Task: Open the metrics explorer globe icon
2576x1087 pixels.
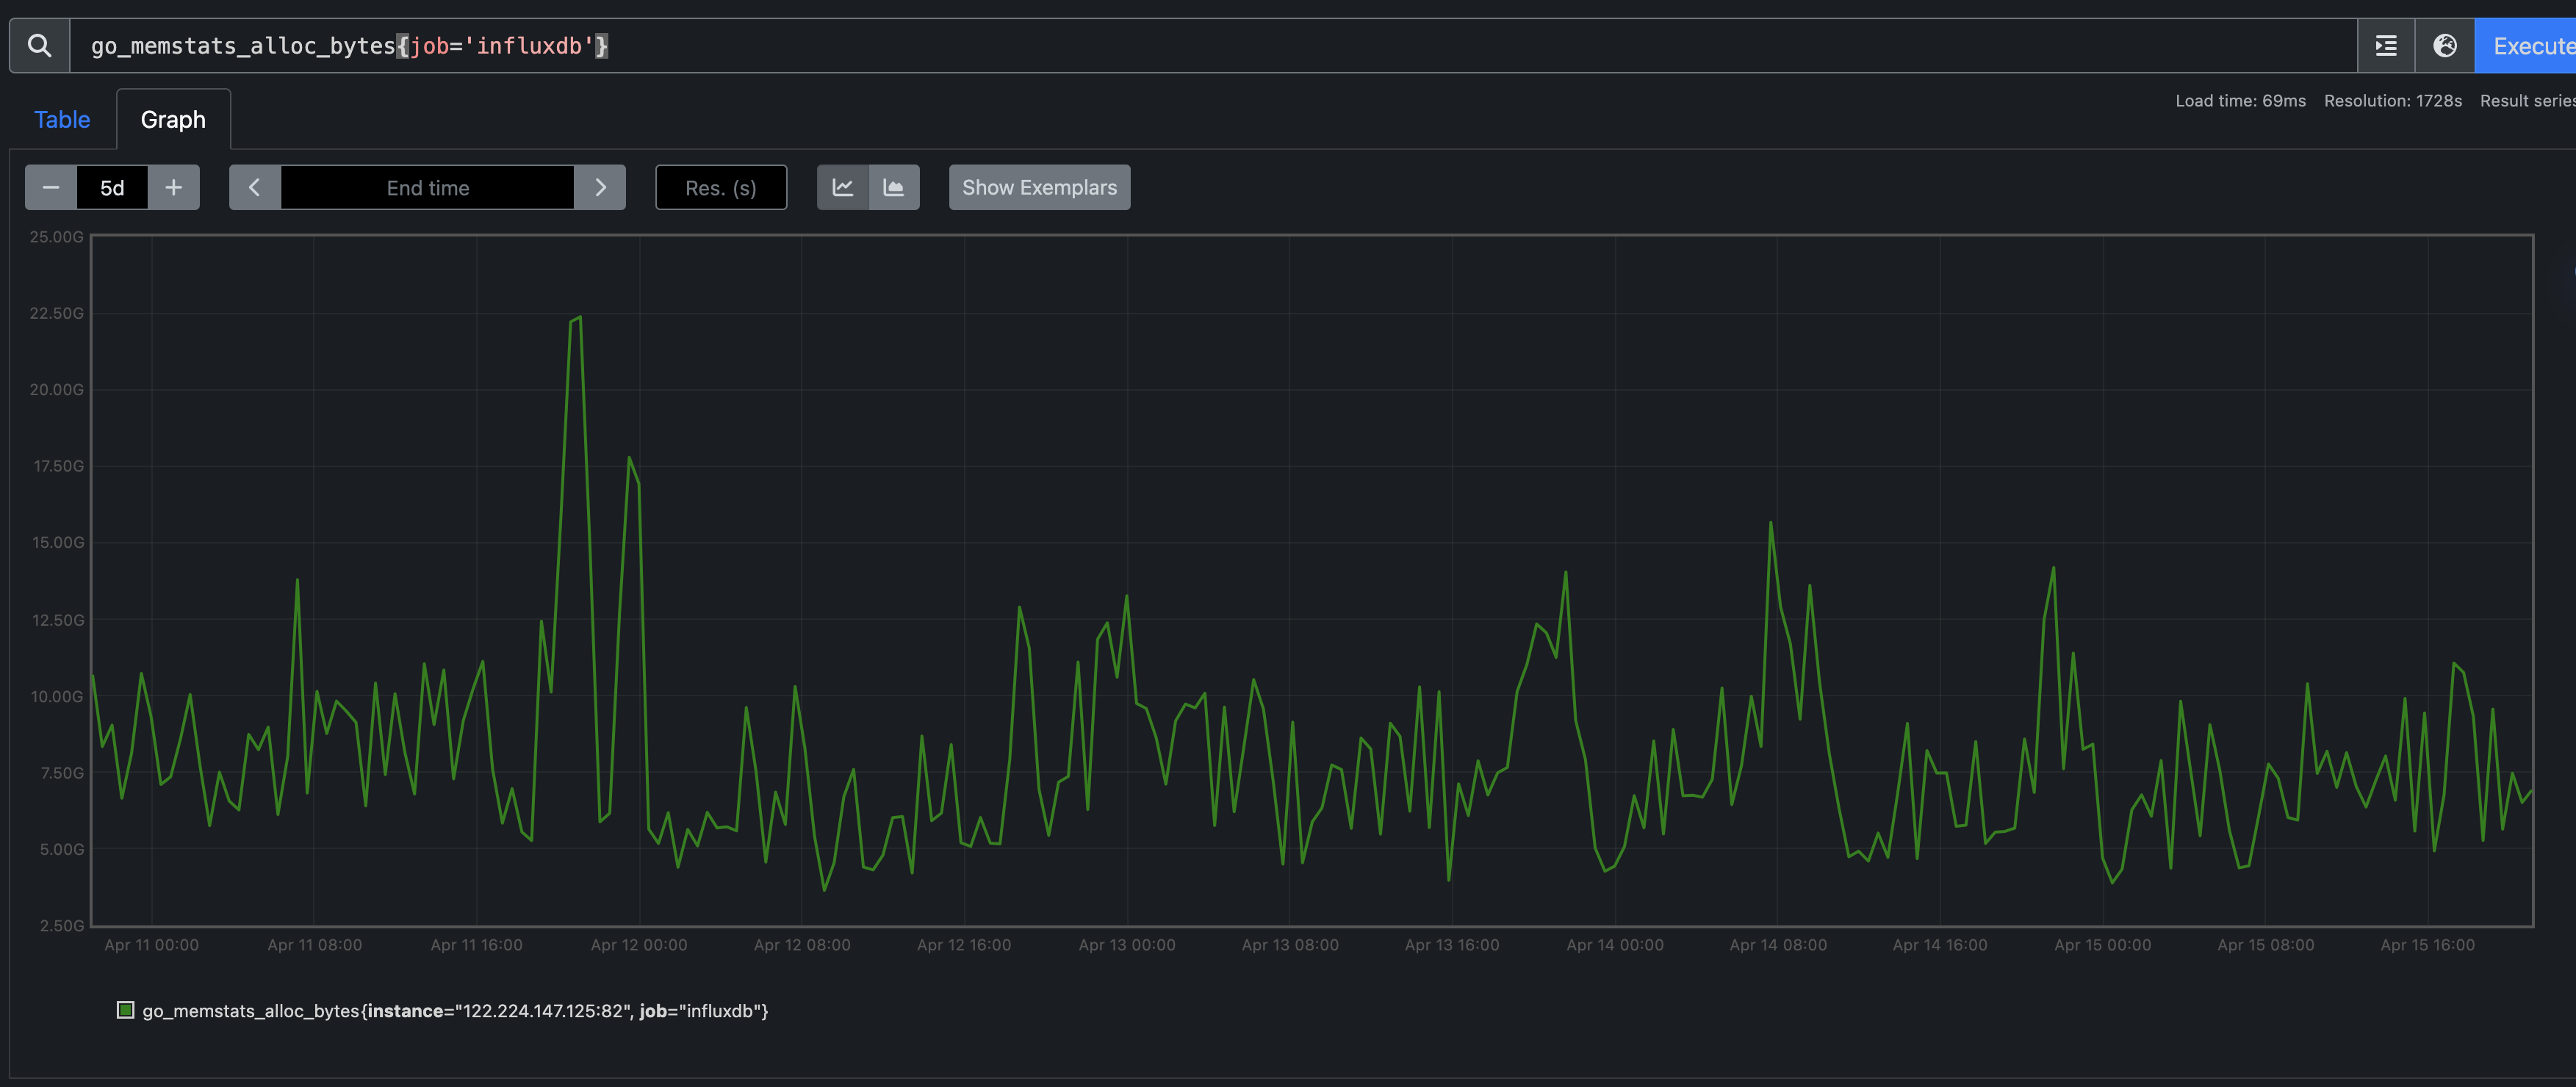Action: (x=2444, y=46)
